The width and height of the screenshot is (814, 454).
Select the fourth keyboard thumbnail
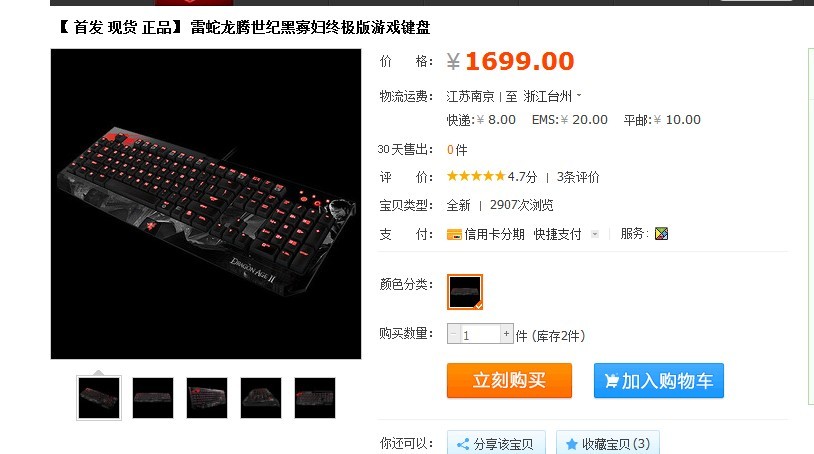[x=261, y=397]
